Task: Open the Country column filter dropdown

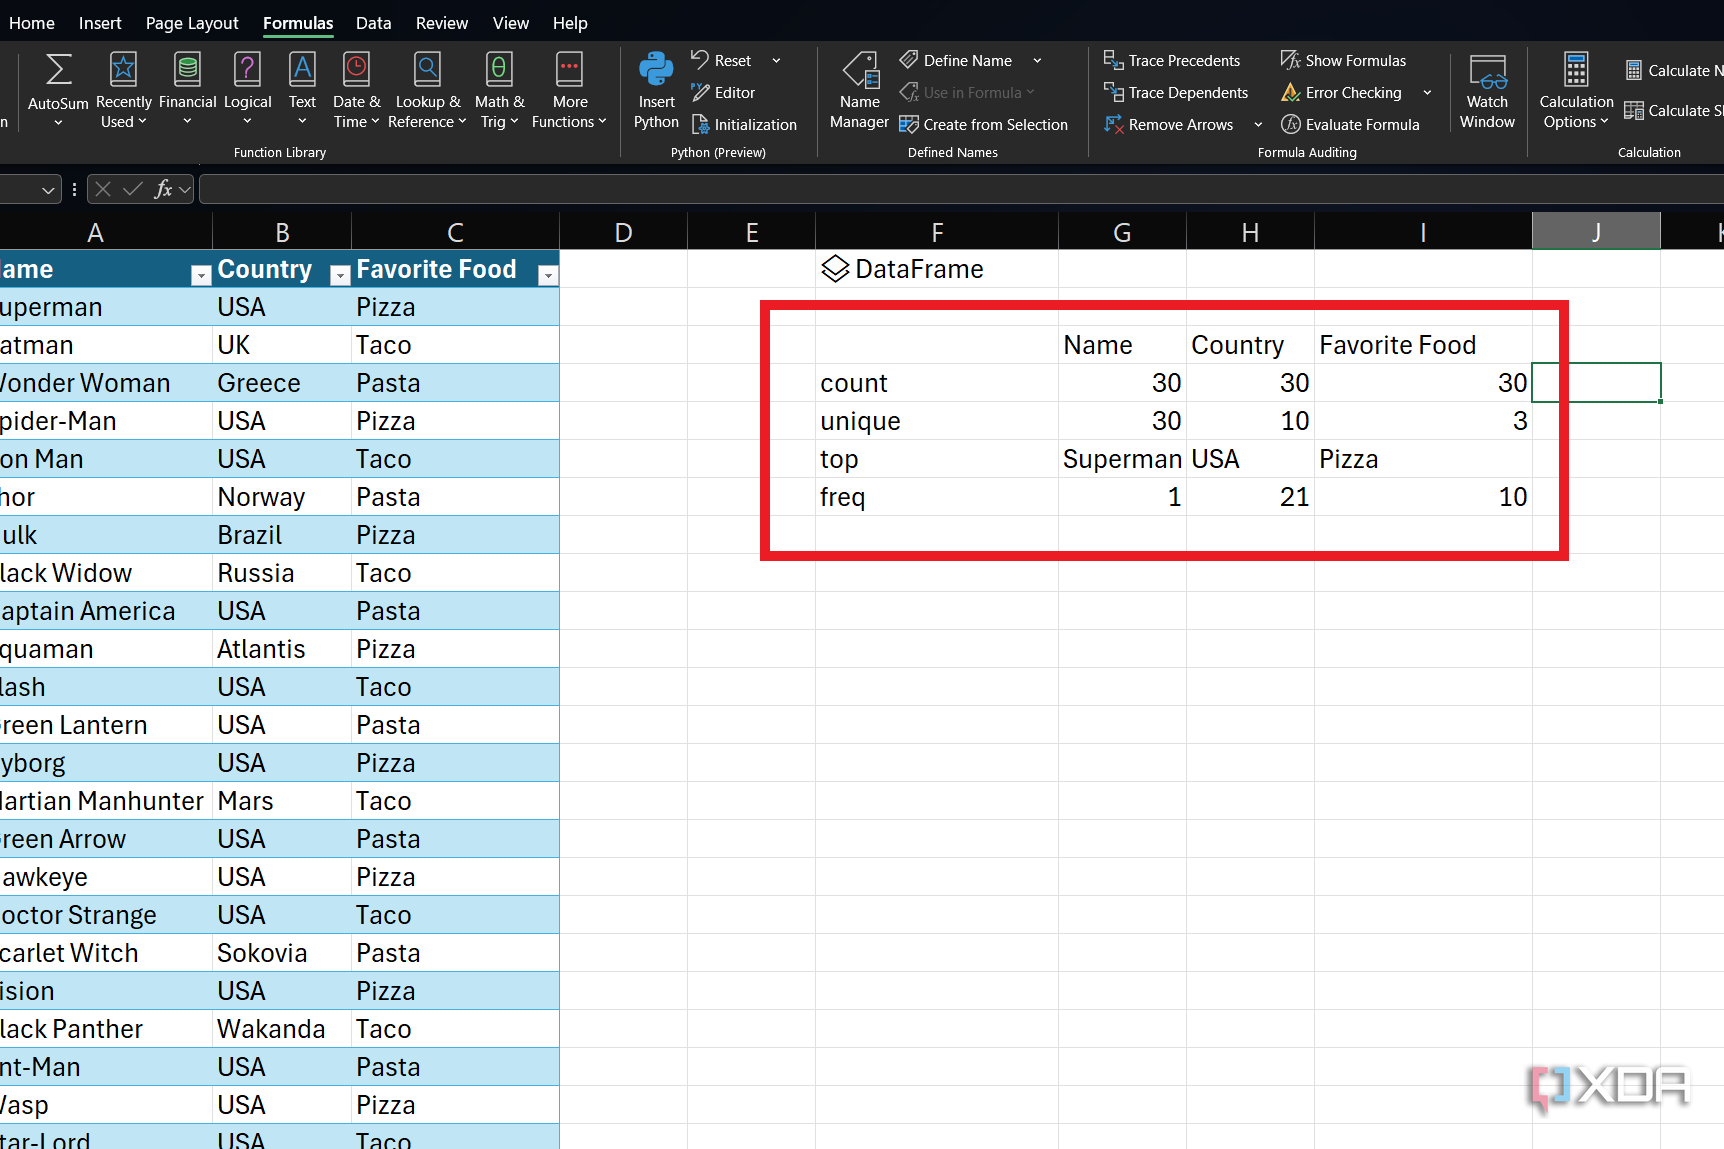Action: [x=340, y=276]
